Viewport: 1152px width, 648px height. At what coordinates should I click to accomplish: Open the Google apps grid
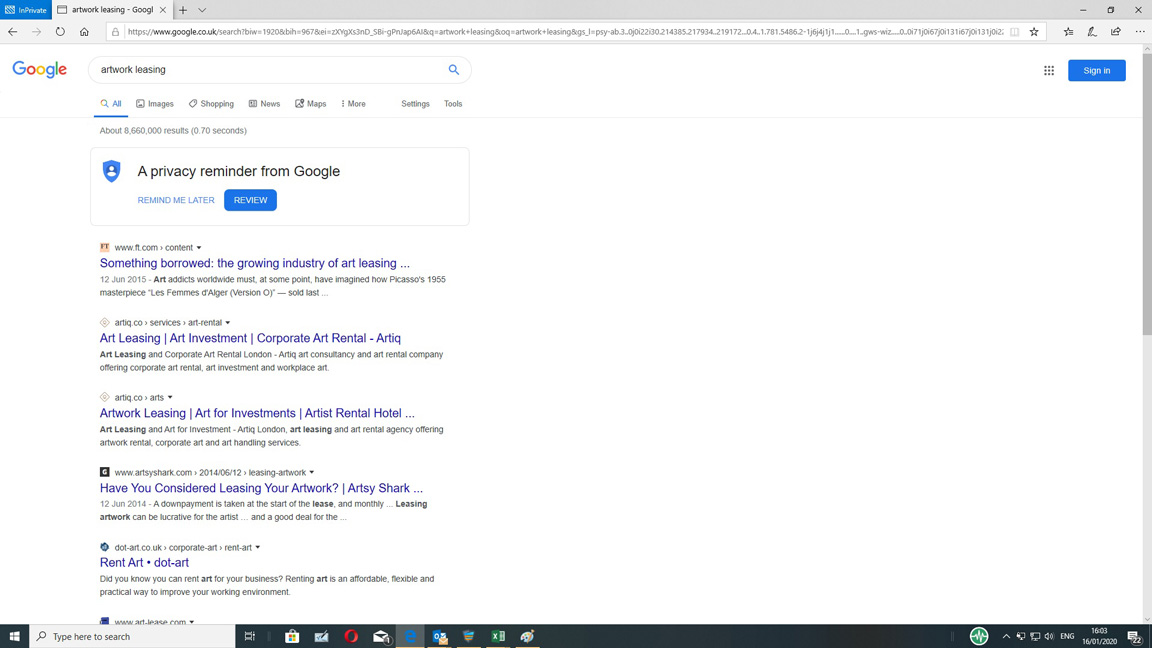point(1049,70)
